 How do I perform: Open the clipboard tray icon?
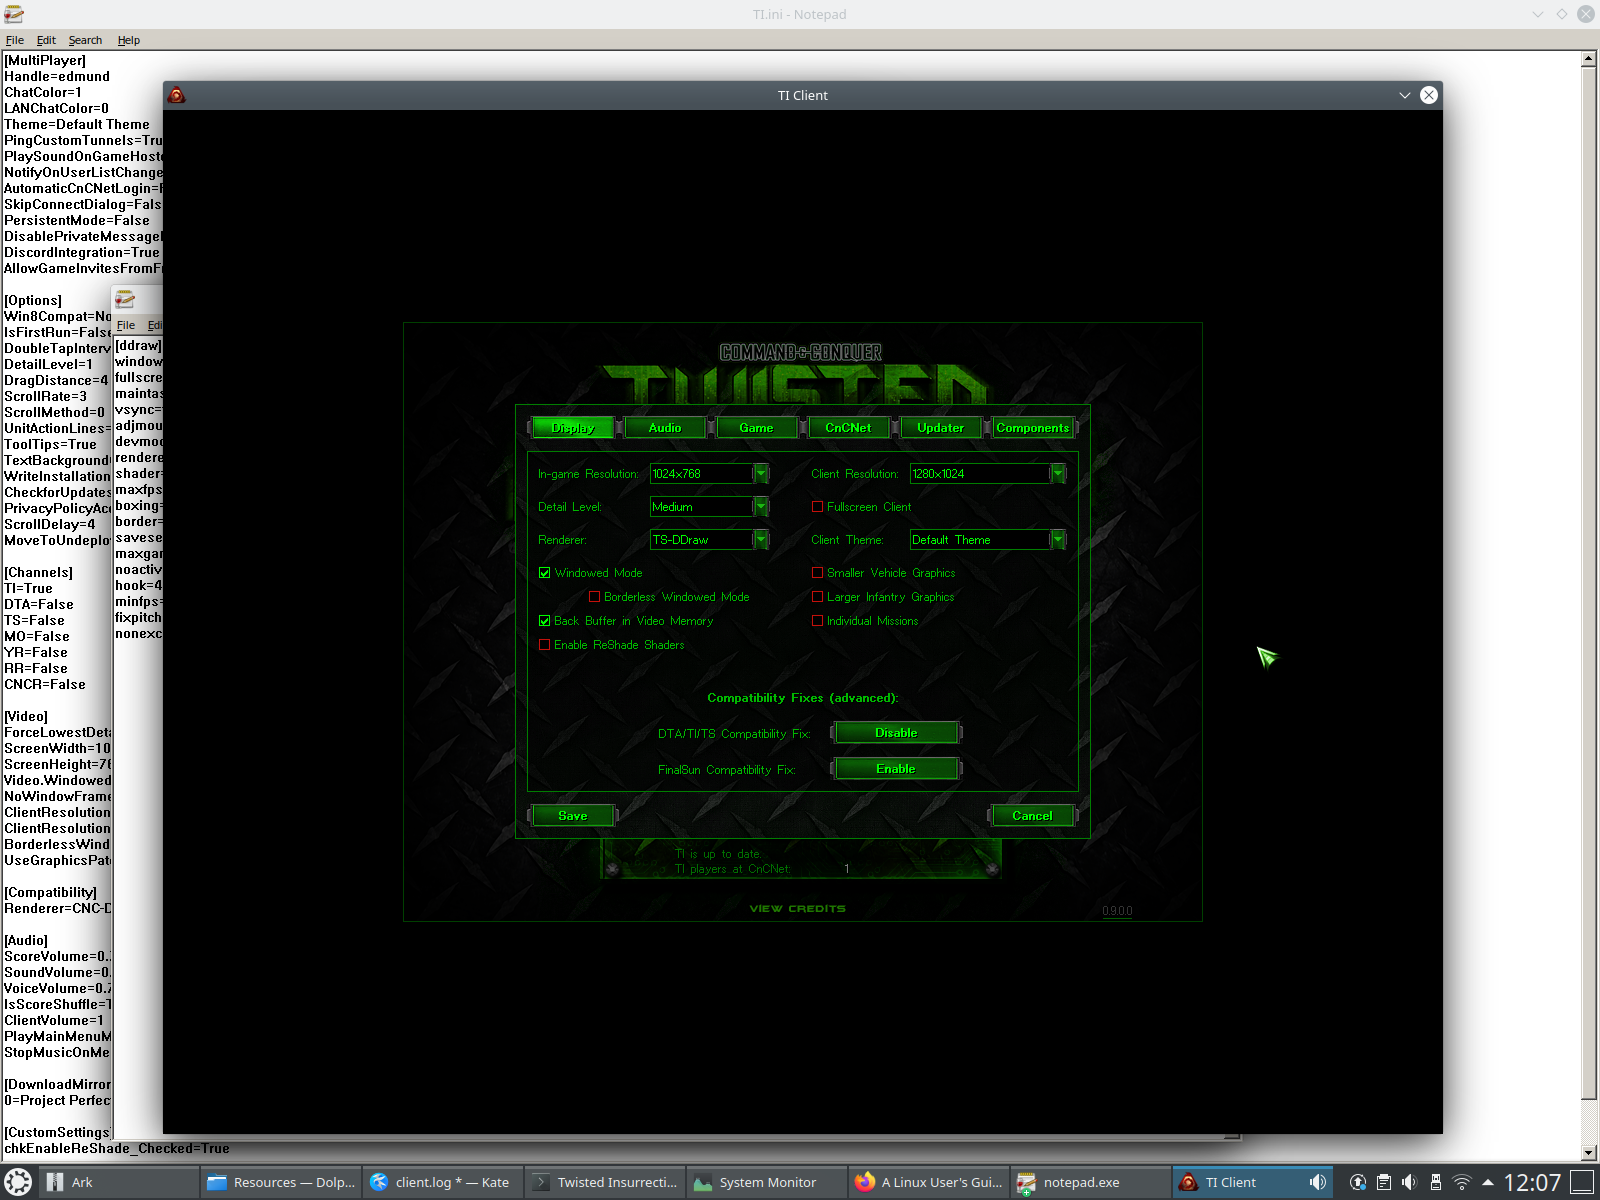coord(1384,1182)
